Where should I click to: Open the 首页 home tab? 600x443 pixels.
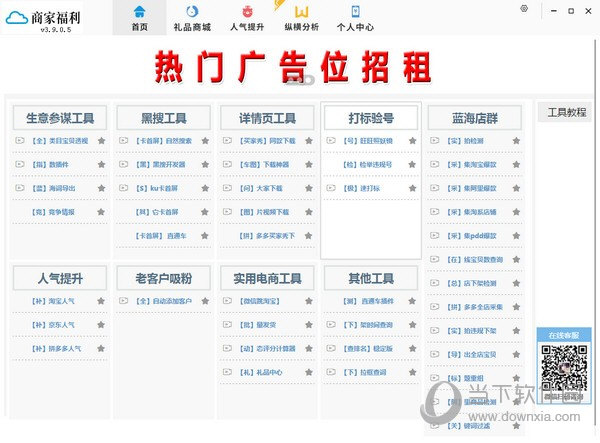140,18
